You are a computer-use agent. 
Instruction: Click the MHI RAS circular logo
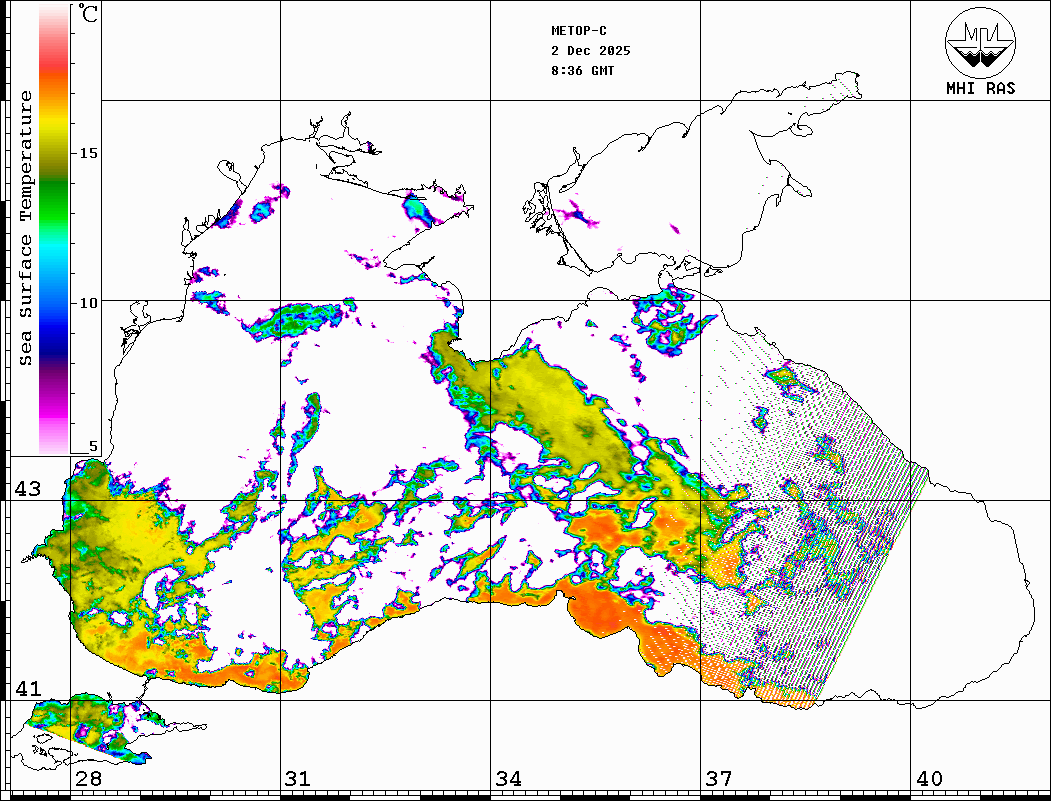pyautogui.click(x=980, y=42)
